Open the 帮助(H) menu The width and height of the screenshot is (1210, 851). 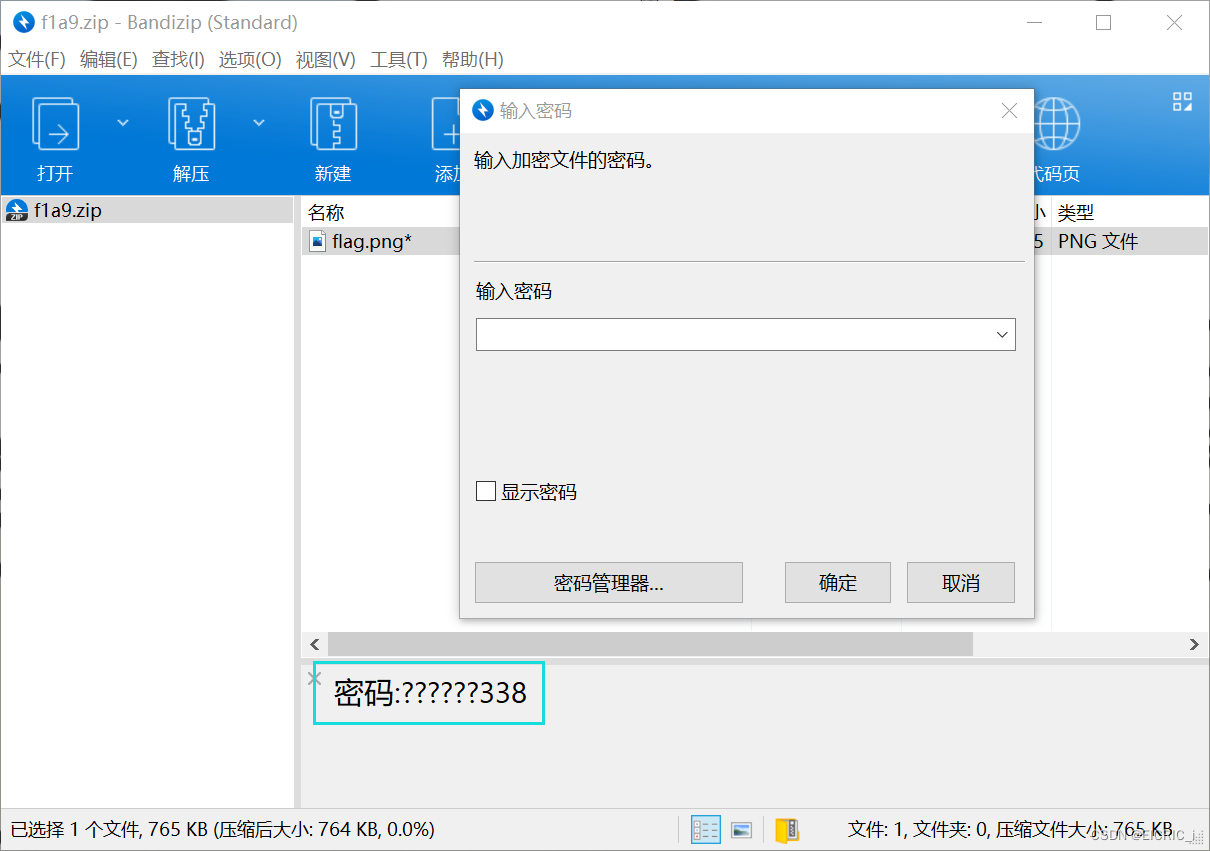point(473,60)
